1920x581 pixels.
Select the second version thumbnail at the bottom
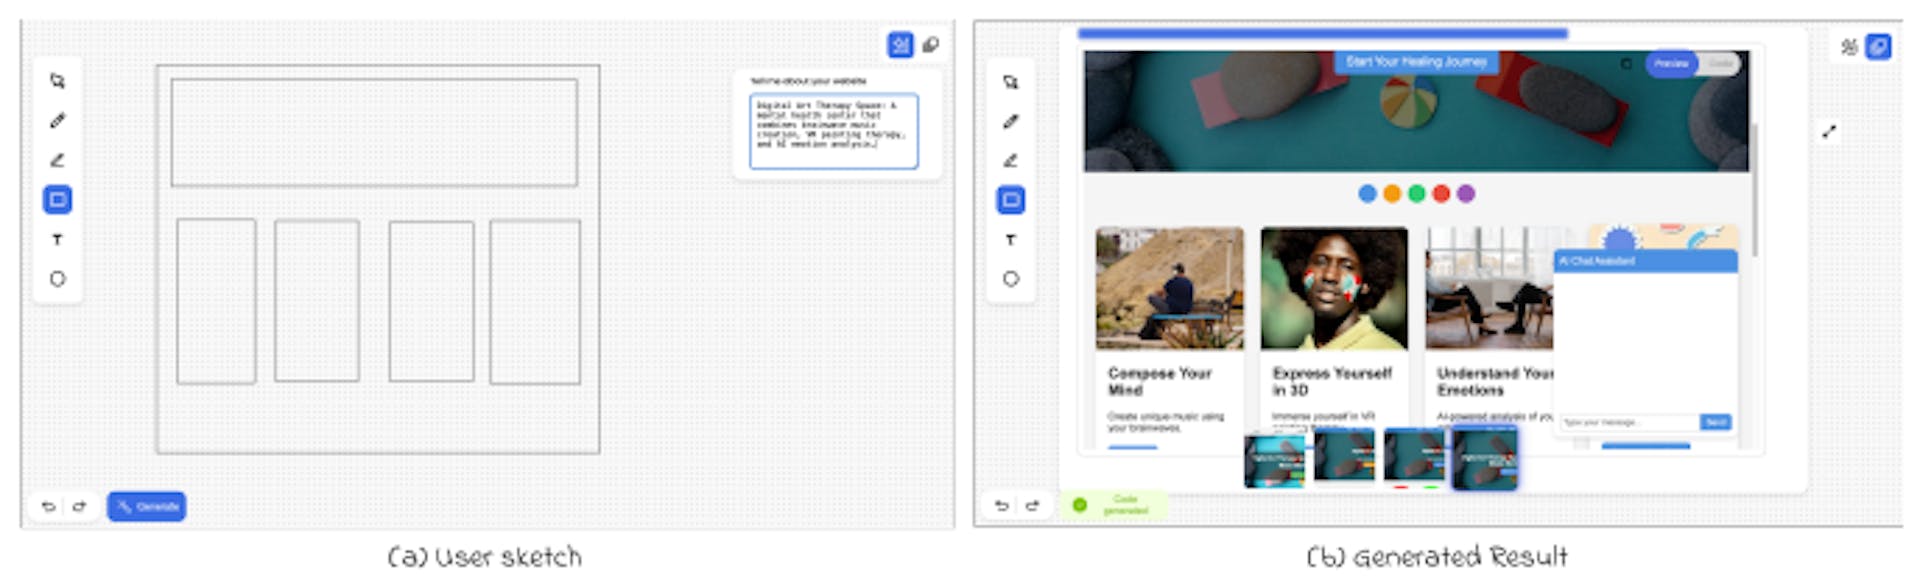tap(1344, 456)
